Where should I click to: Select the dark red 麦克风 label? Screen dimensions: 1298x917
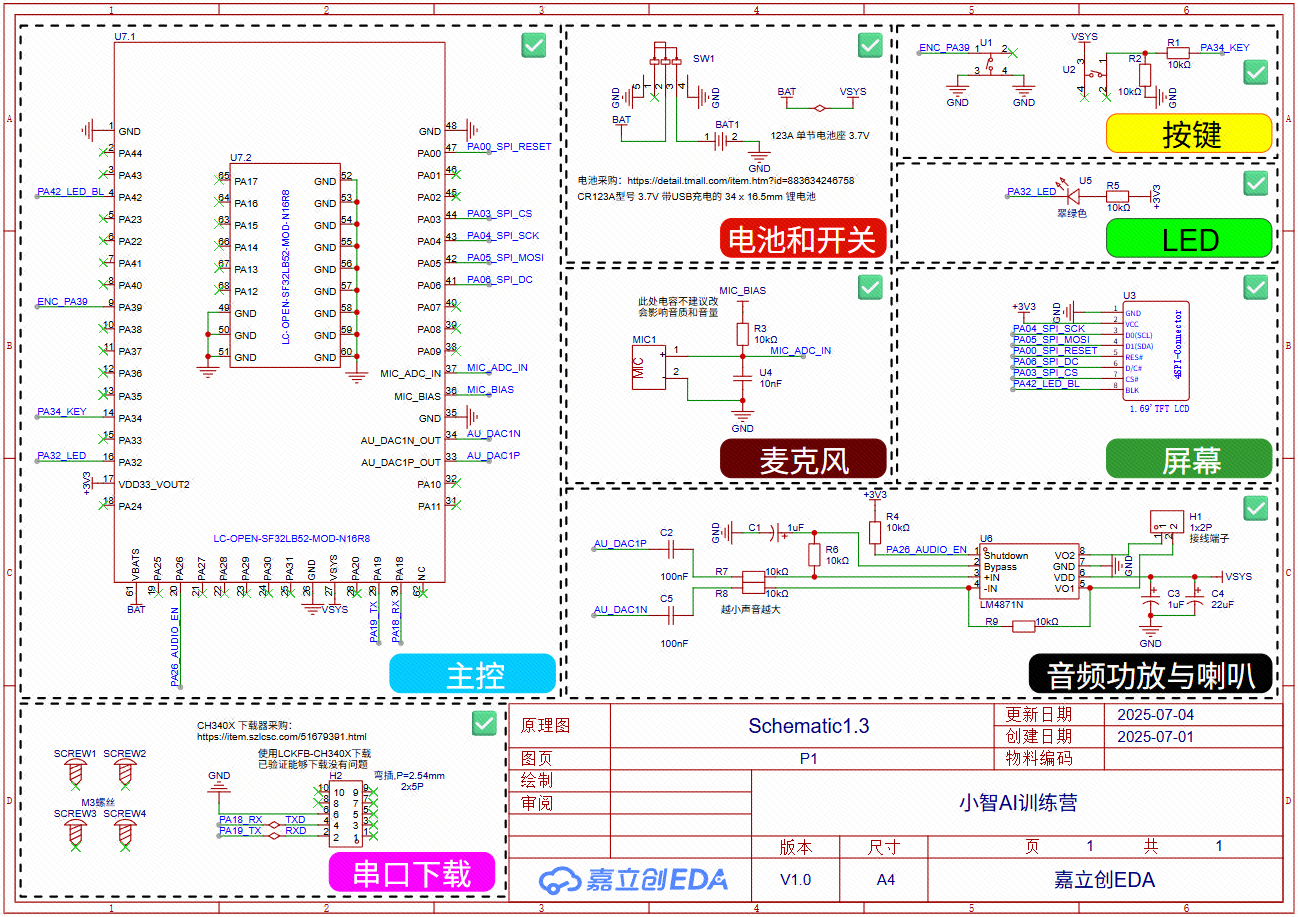(803, 458)
